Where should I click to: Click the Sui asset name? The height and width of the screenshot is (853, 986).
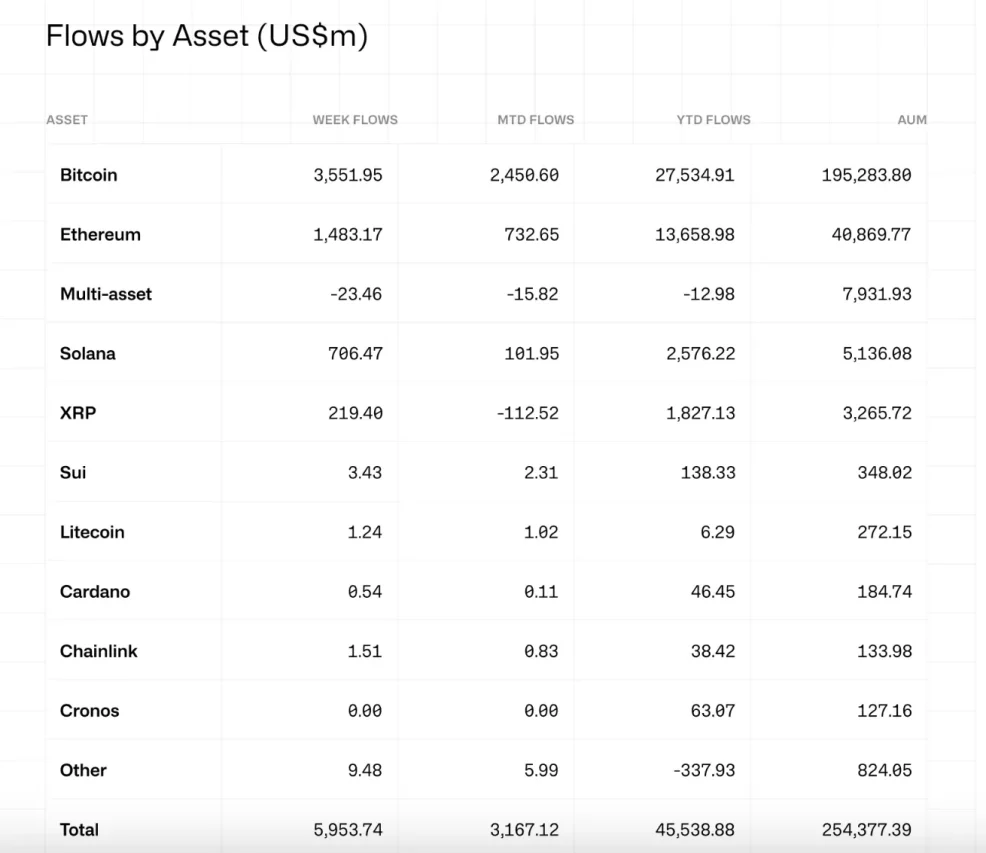point(73,472)
